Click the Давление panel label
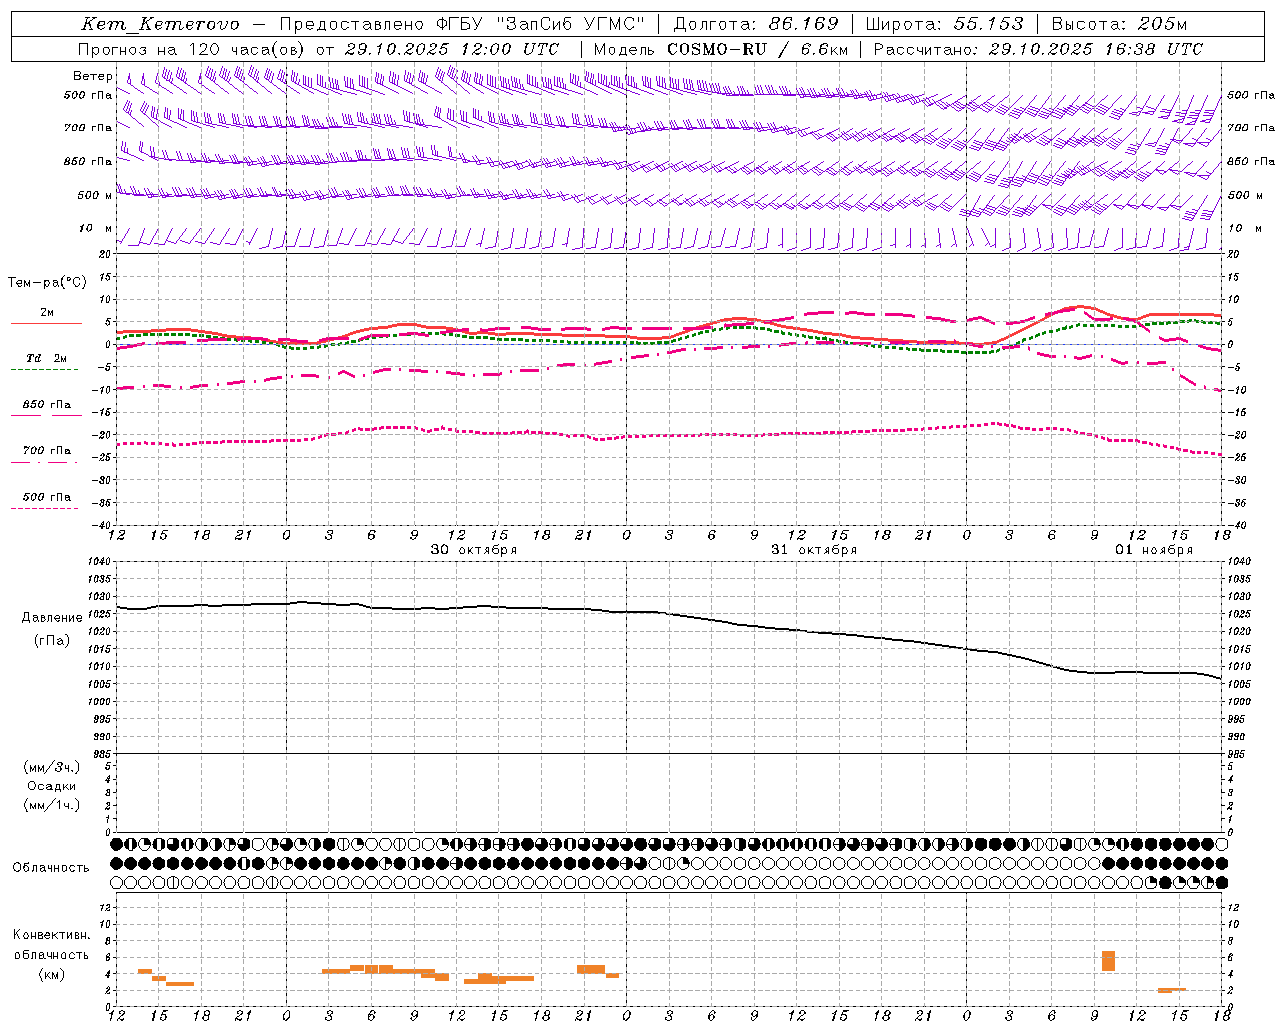Screen dimensions: 1280x1024 point(52,618)
